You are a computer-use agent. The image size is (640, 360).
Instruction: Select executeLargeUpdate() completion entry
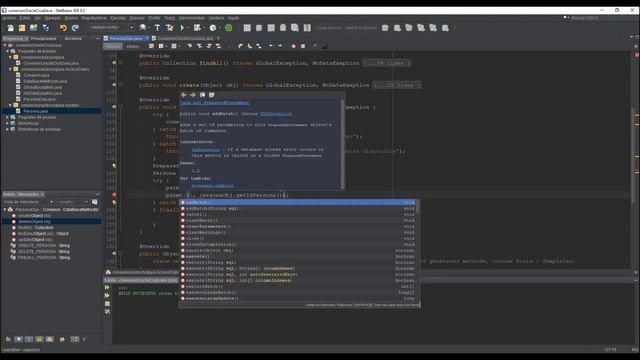click(298, 298)
